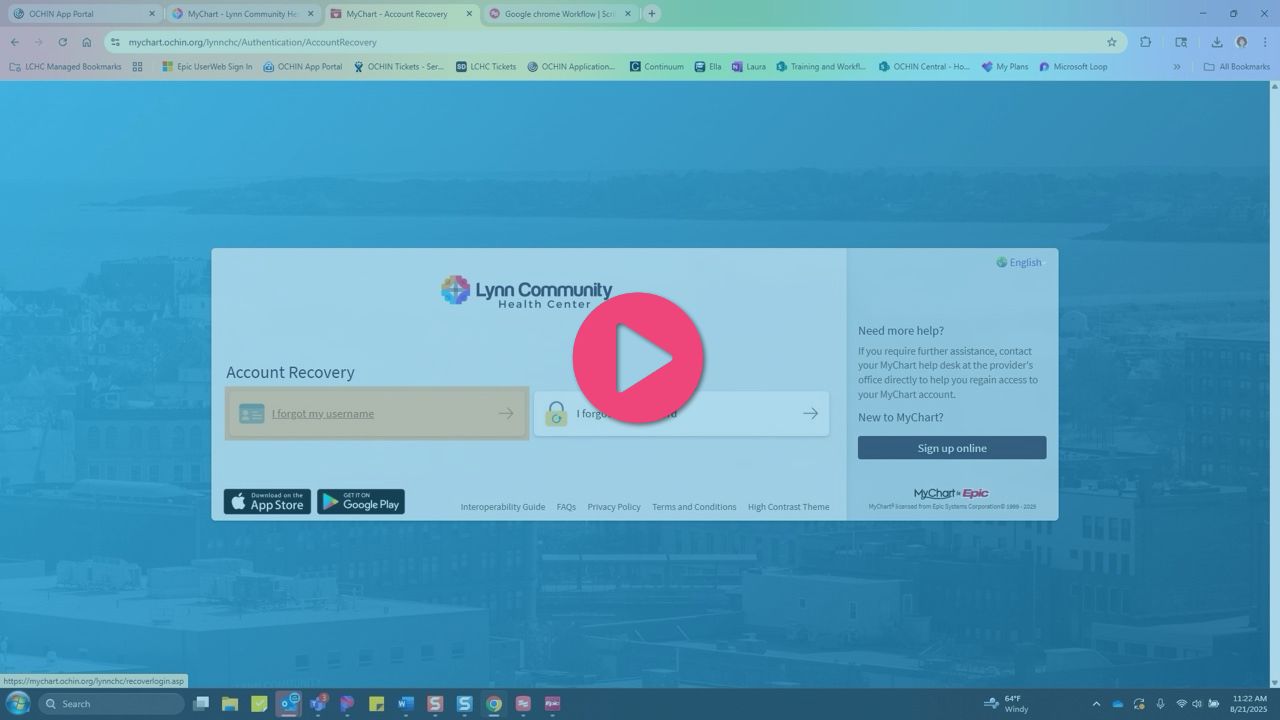Expand the hidden bookmarks overflow chevron
1280x720 pixels.
1177,67
